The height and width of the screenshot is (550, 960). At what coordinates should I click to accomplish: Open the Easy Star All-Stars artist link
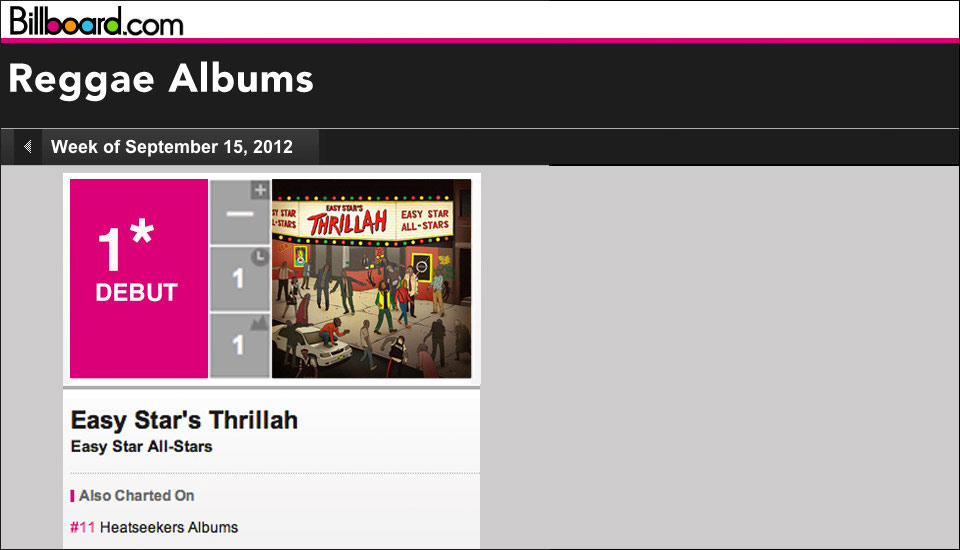click(x=141, y=446)
